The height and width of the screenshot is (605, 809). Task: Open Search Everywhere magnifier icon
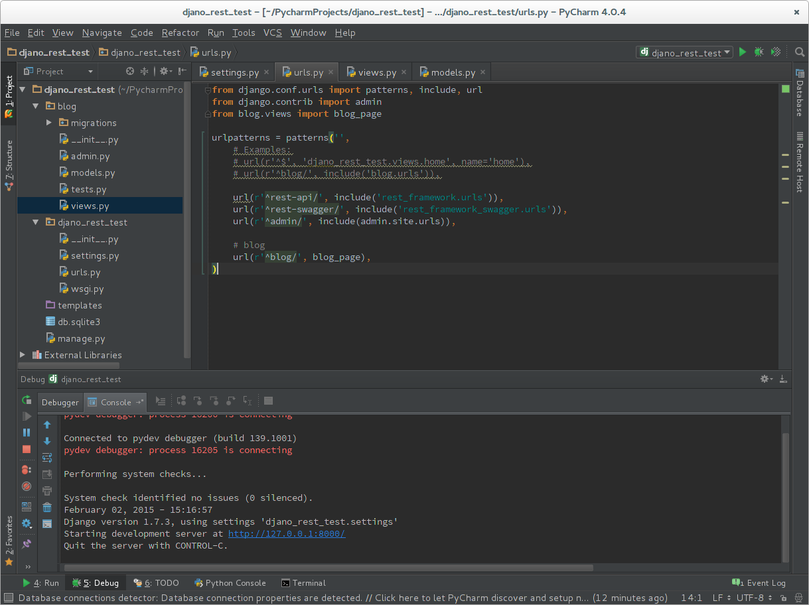(799, 52)
